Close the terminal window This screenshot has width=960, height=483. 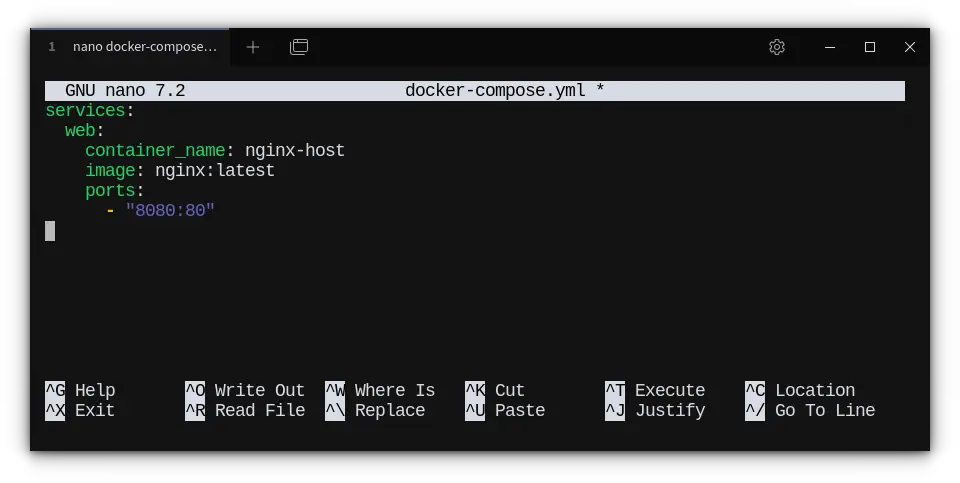910,47
